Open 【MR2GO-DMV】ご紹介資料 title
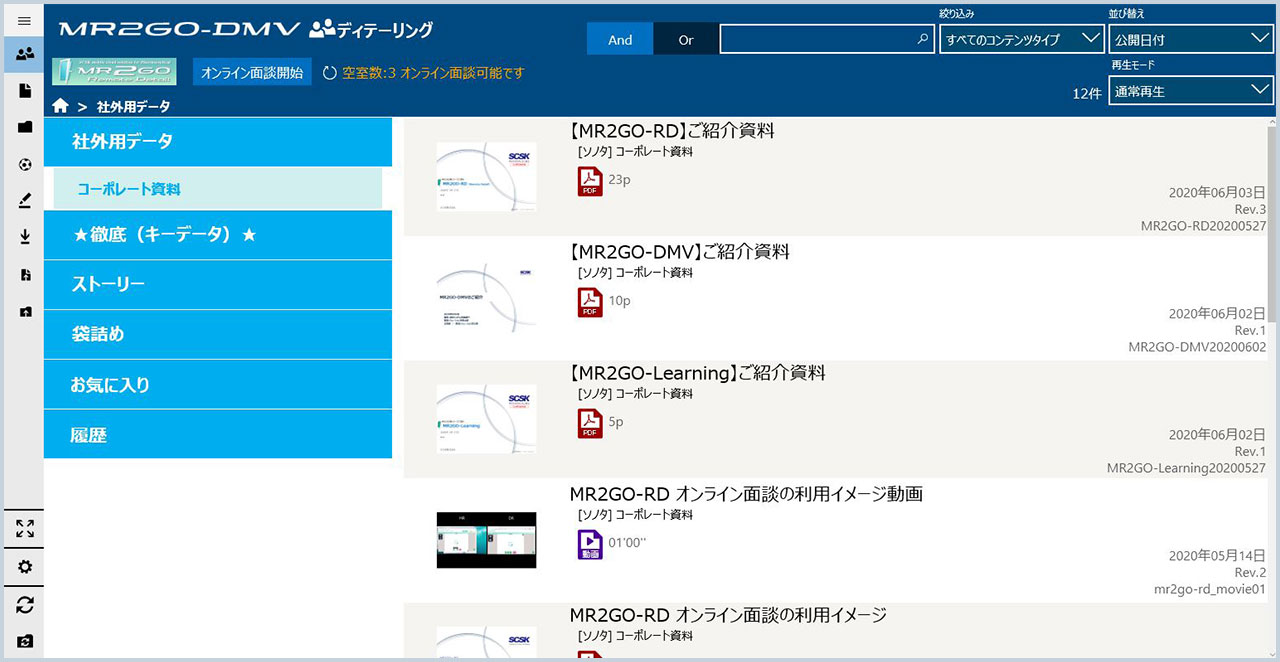Viewport: 1280px width, 662px height. 679,252
